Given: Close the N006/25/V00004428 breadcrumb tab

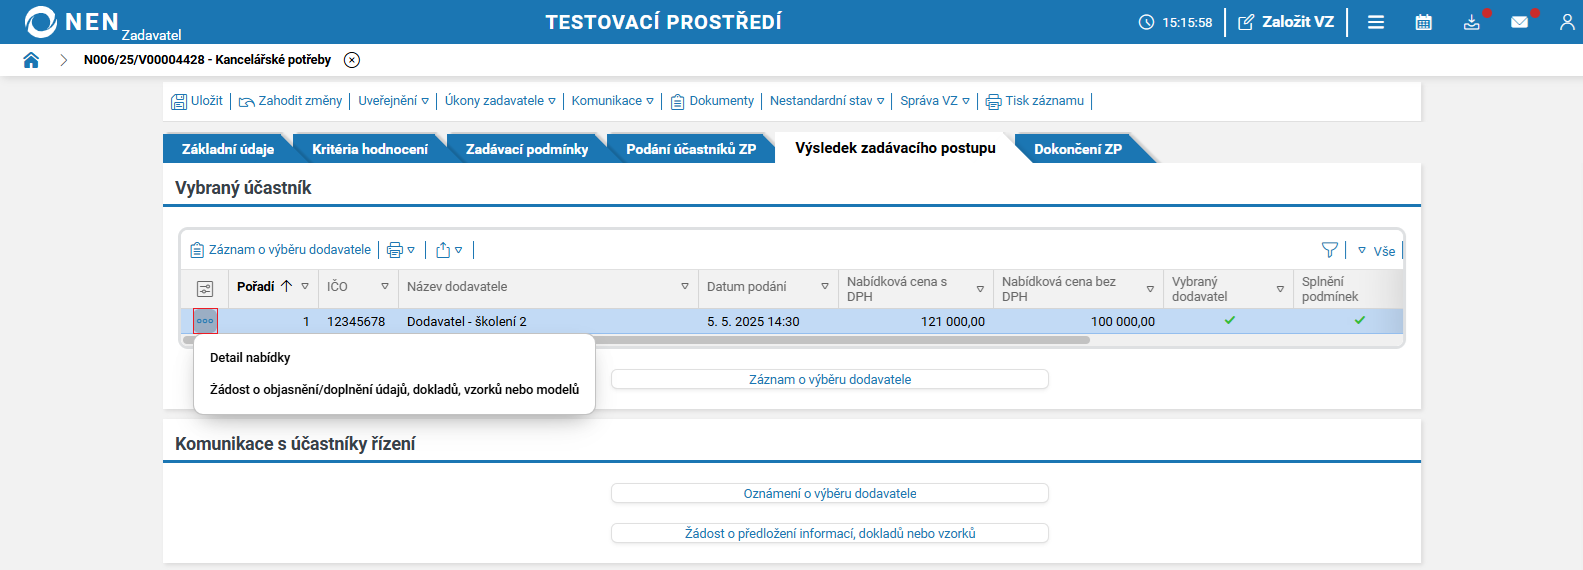Looking at the screenshot, I should 352,60.
